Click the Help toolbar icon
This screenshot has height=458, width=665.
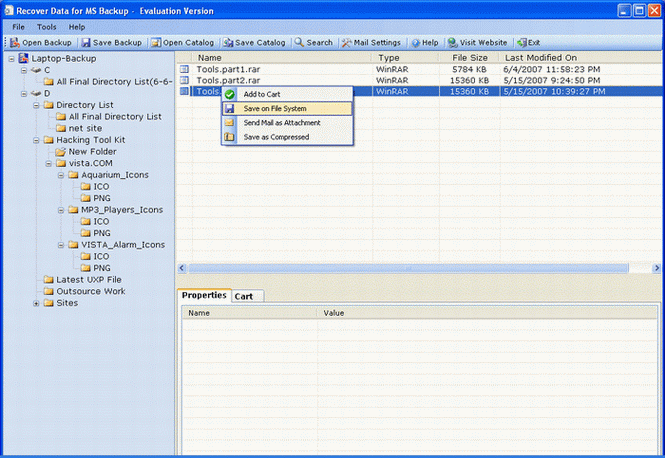point(415,43)
